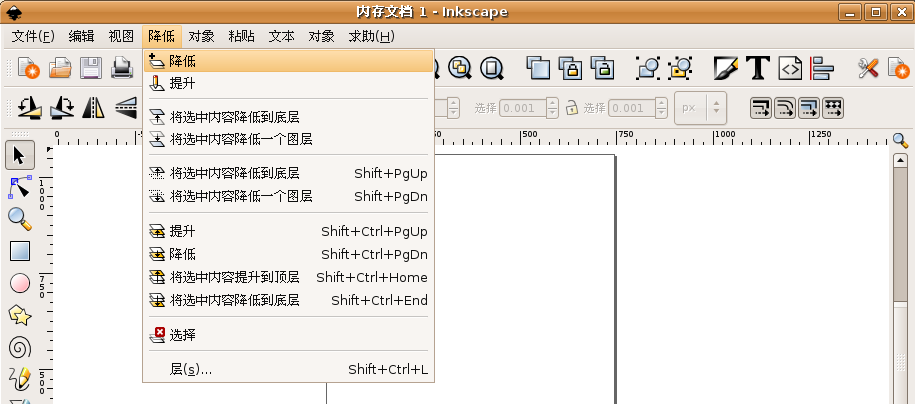
Task: Click magnifier icon at ruler corner
Action: [900, 140]
